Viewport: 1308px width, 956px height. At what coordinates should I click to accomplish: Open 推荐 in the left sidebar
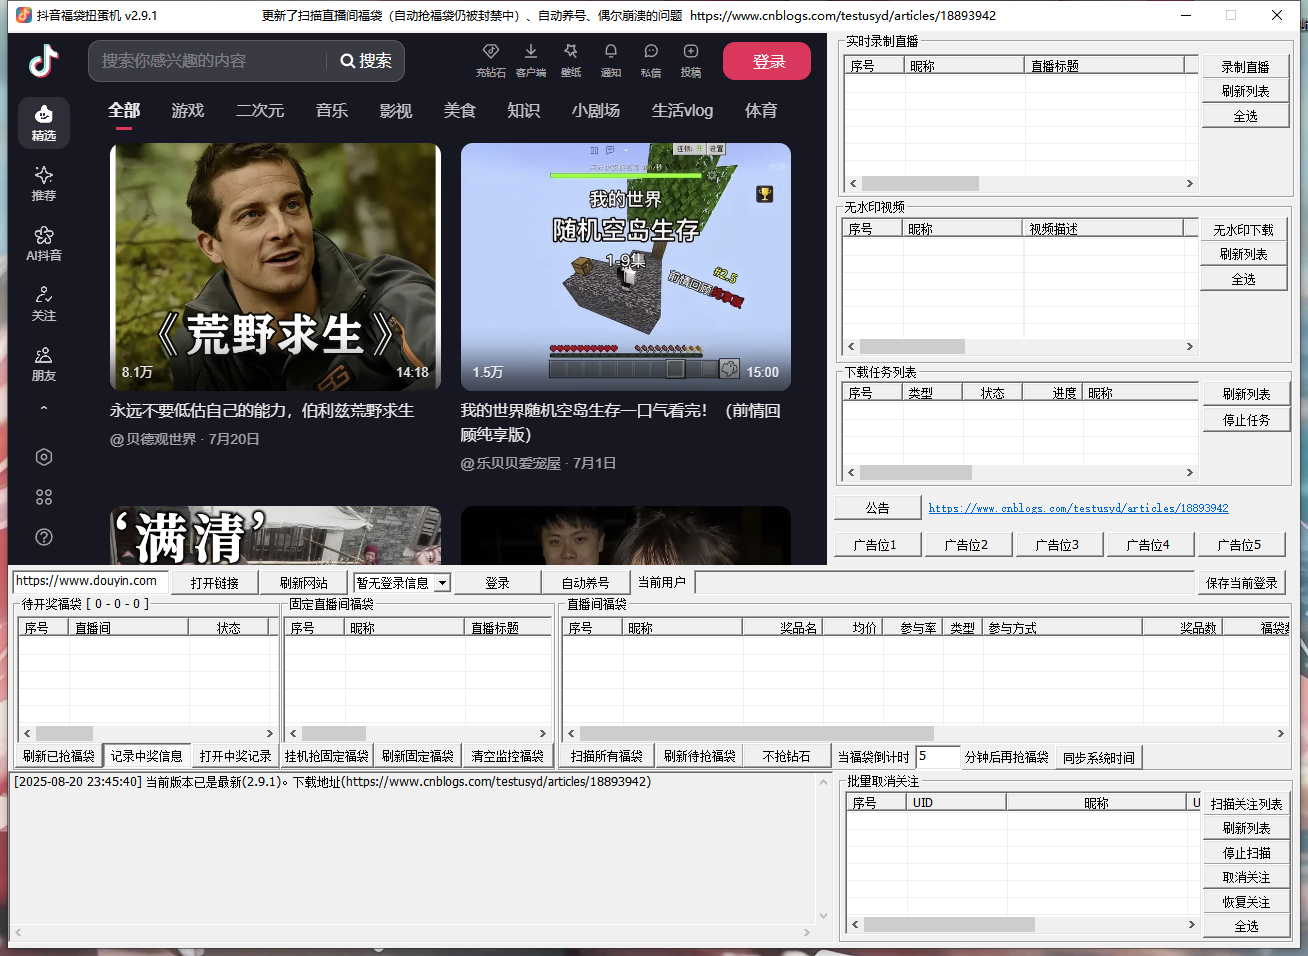click(x=44, y=183)
